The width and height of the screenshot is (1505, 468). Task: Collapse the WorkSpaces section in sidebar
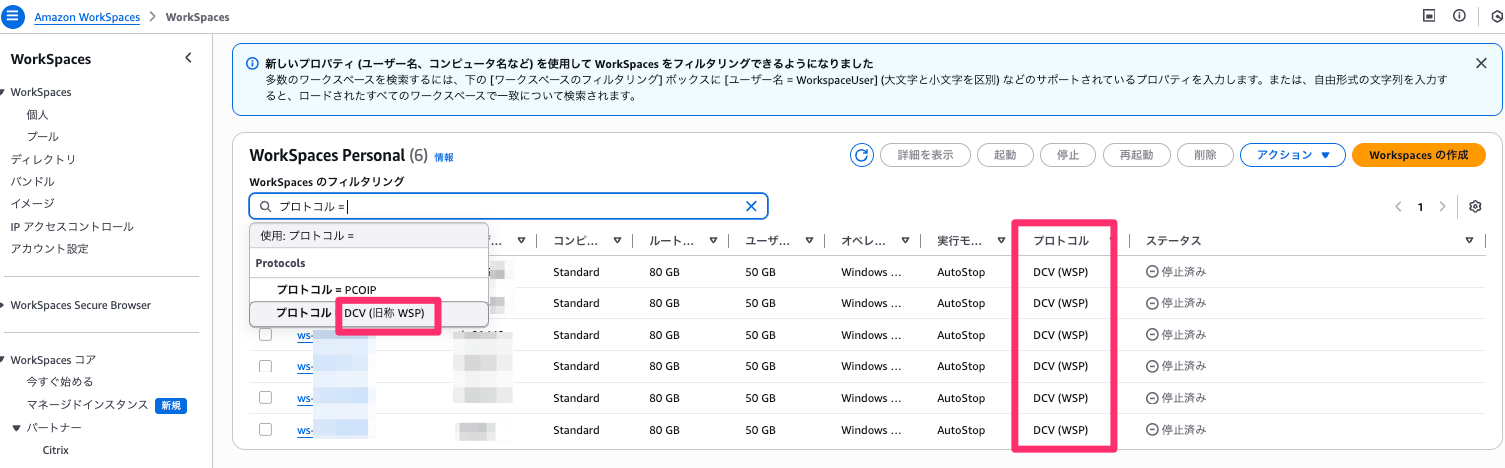click(4, 92)
